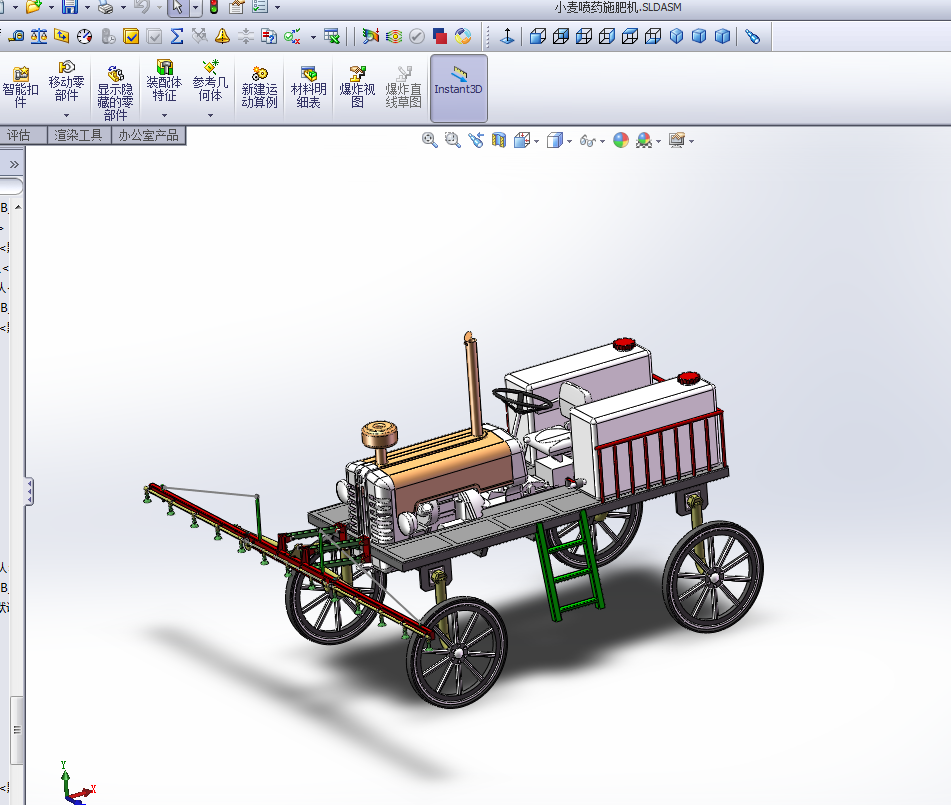
Task: Switch to the 渲染工具 tab
Action: tap(79, 135)
